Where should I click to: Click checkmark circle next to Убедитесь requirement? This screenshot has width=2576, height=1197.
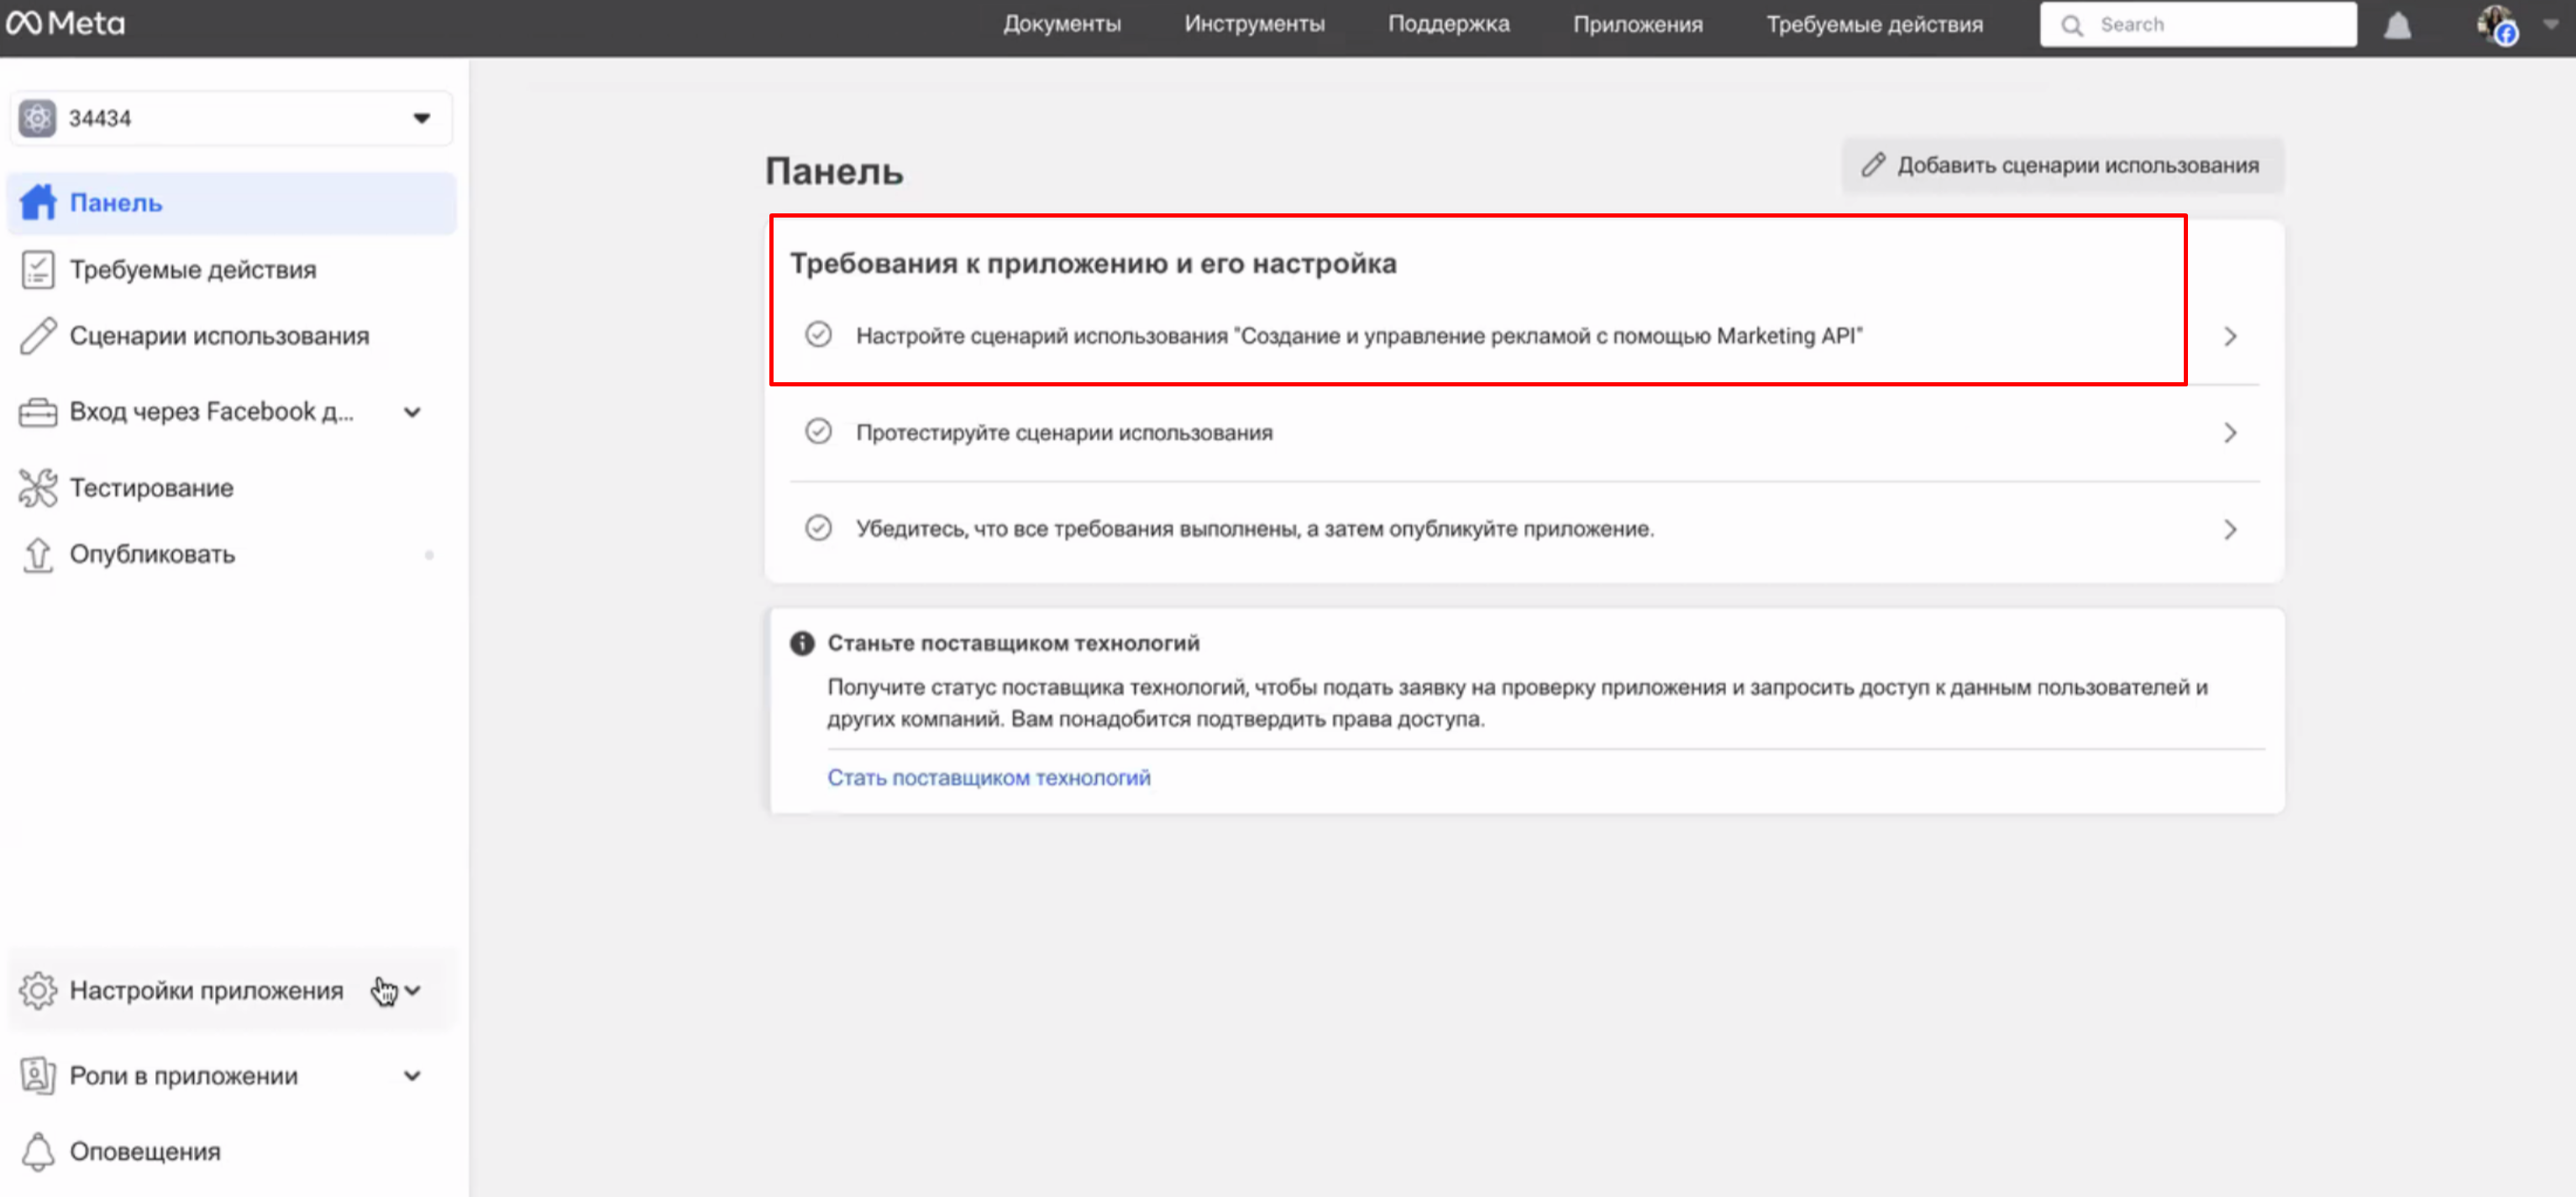818,527
